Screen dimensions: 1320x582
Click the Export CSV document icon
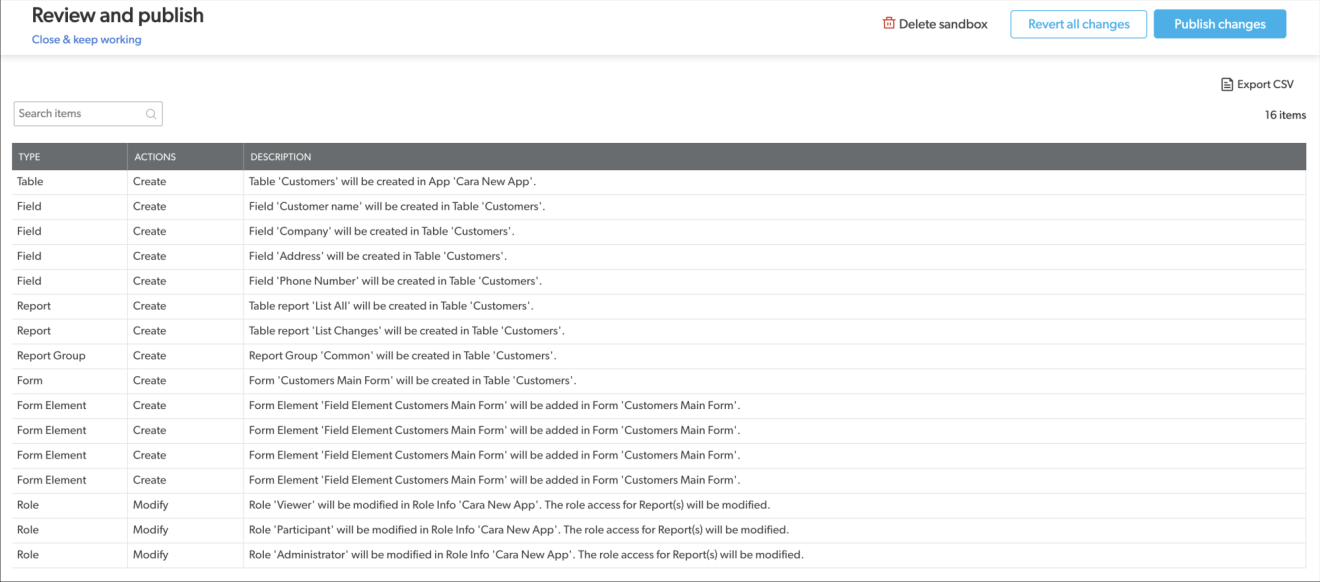1227,85
